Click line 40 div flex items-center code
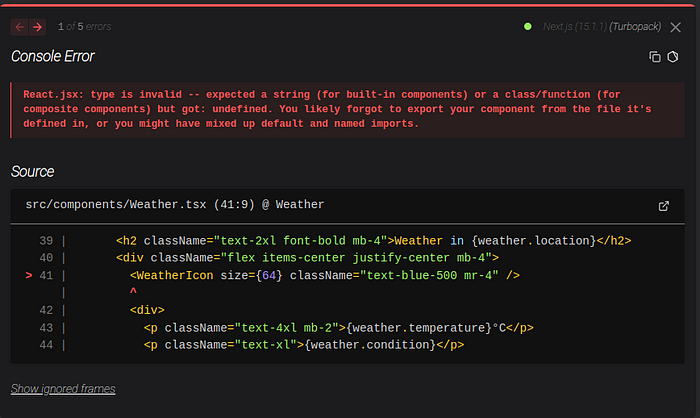700x418 pixels. point(307,258)
